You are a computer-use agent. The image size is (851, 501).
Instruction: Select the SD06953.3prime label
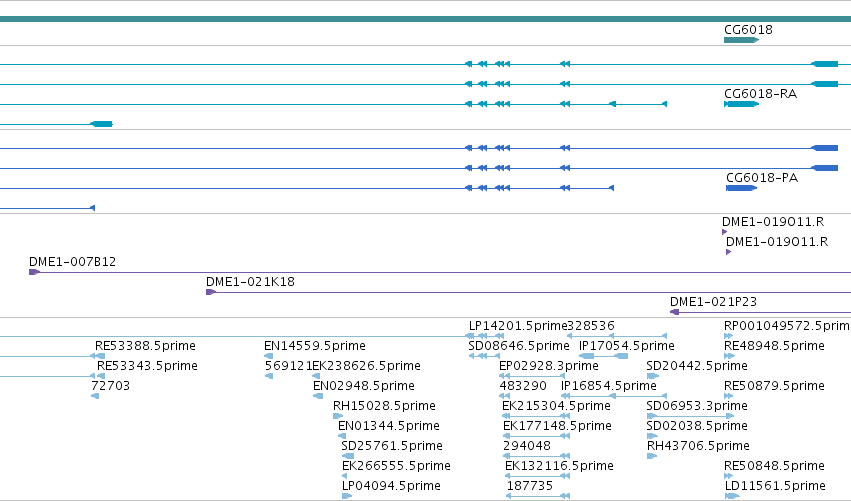click(x=697, y=406)
